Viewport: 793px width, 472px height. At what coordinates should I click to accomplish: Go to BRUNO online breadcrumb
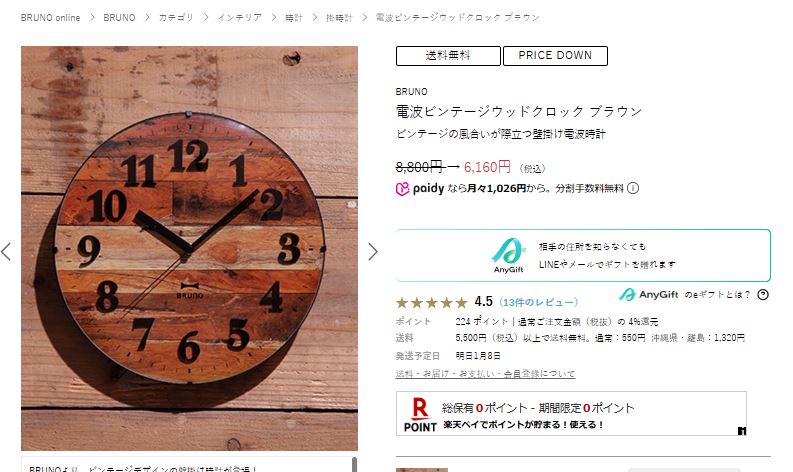tap(50, 18)
